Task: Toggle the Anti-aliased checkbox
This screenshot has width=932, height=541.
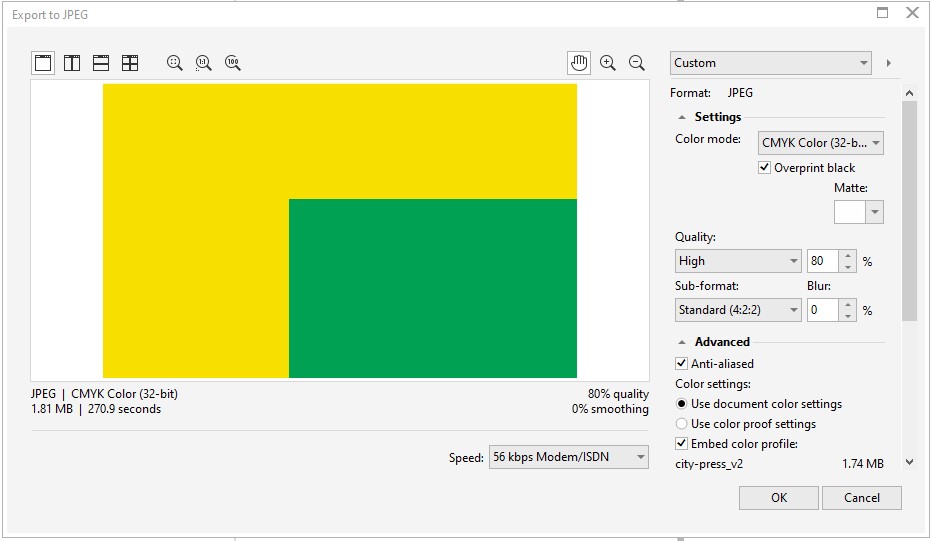Action: [x=682, y=364]
